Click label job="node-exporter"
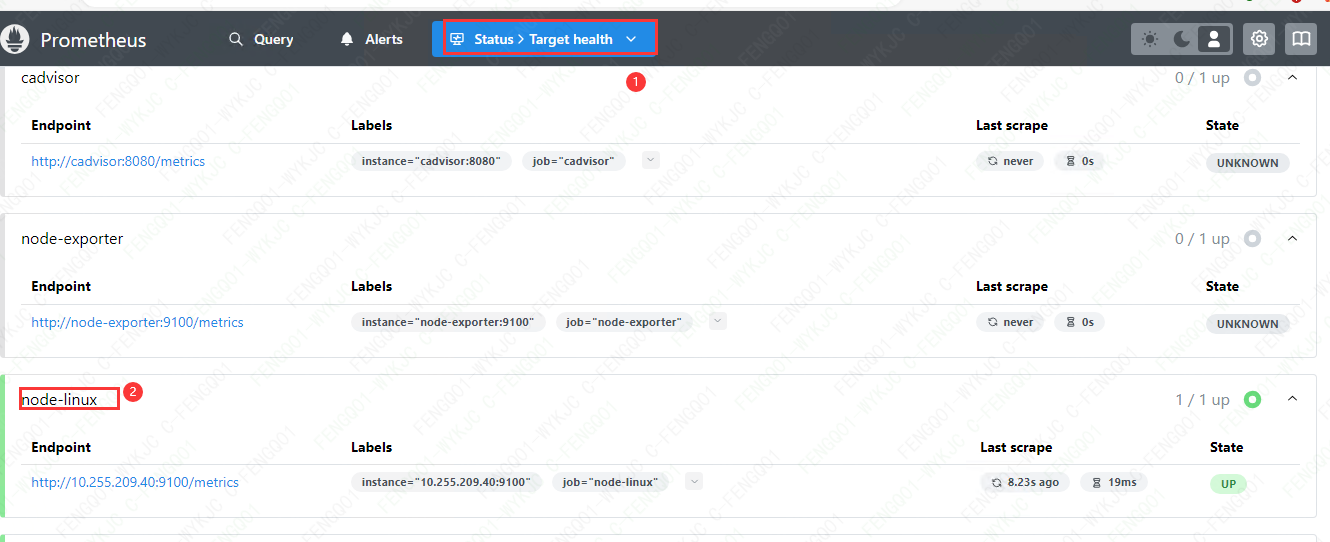 click(x=624, y=322)
